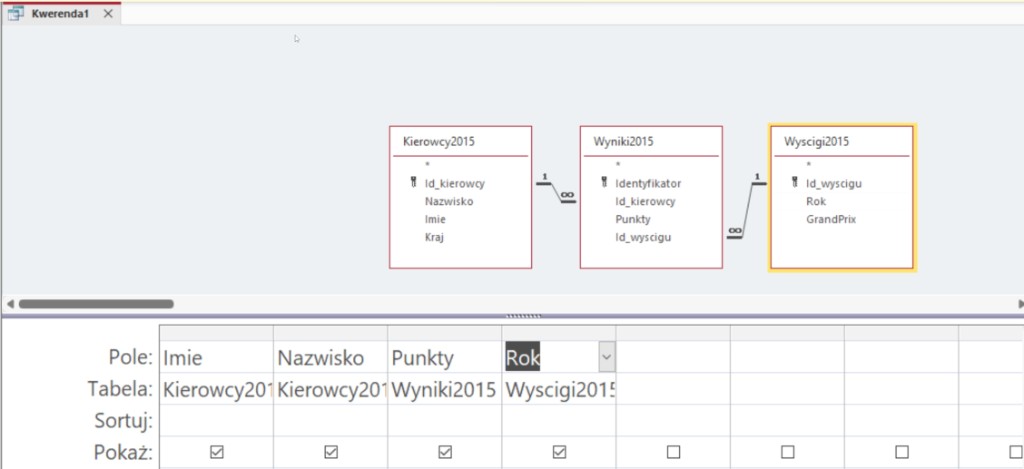This screenshot has height=469, width=1024.
Task: Select the Kraj field in Kierowcy2015
Action: [434, 237]
